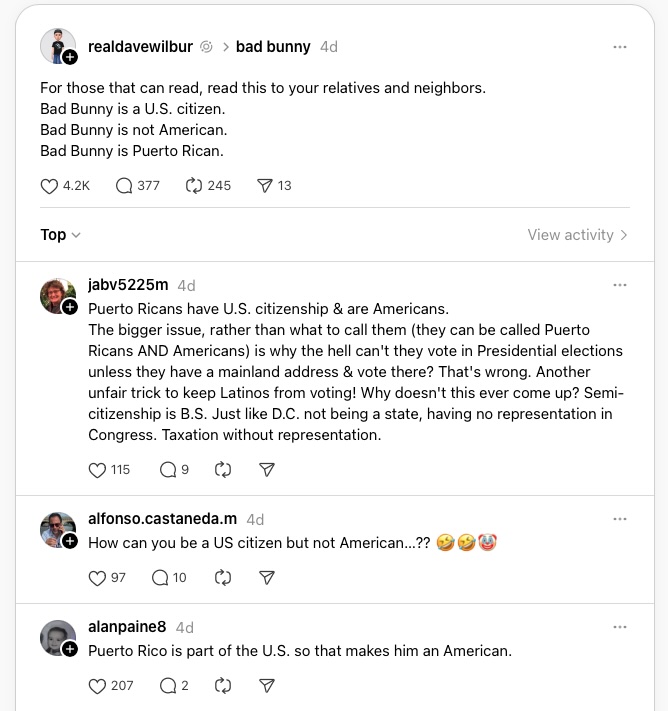The height and width of the screenshot is (711, 668).
Task: Open alfonso.castaneda.m's profile via username
Action: tap(163, 519)
